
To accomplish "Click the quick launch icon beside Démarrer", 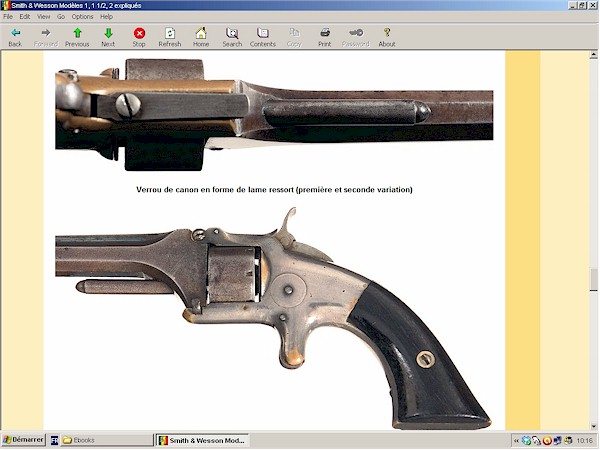I will click(54, 440).
